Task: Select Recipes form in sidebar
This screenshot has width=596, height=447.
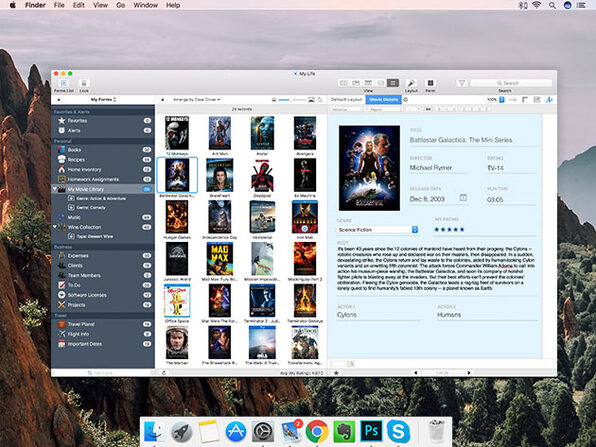Action: coord(103,160)
